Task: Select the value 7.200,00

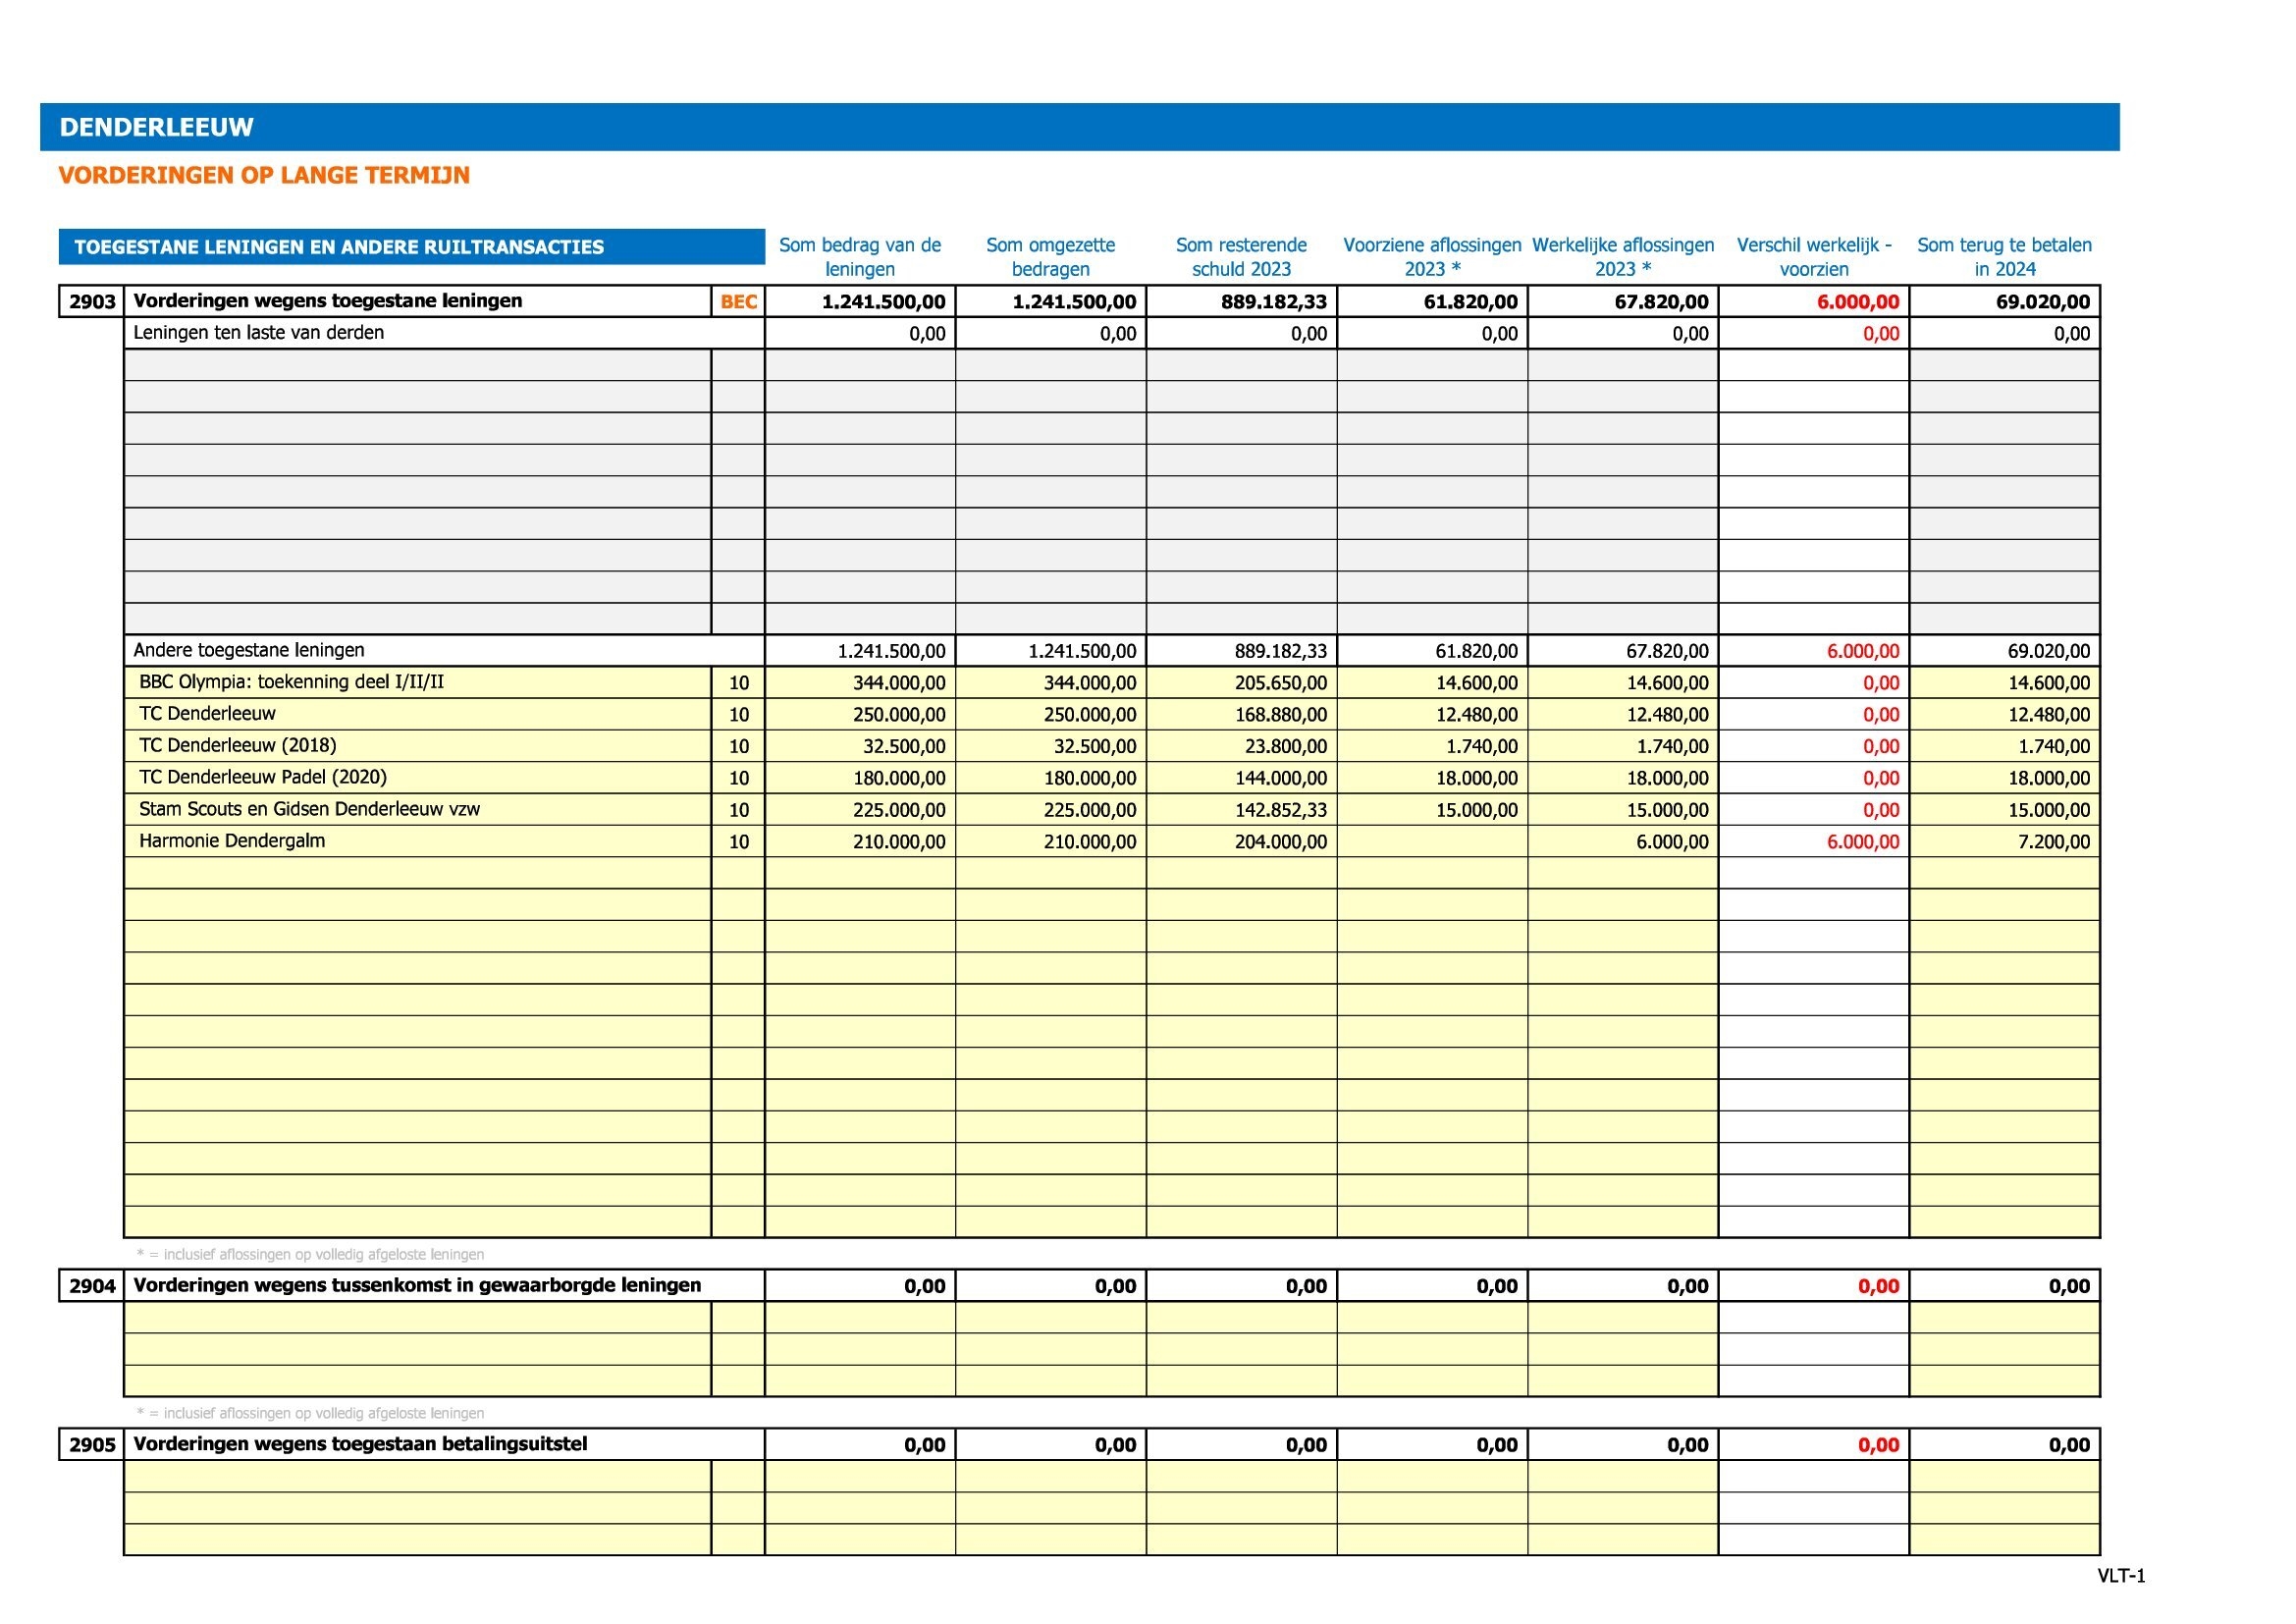Action: click(x=2054, y=842)
